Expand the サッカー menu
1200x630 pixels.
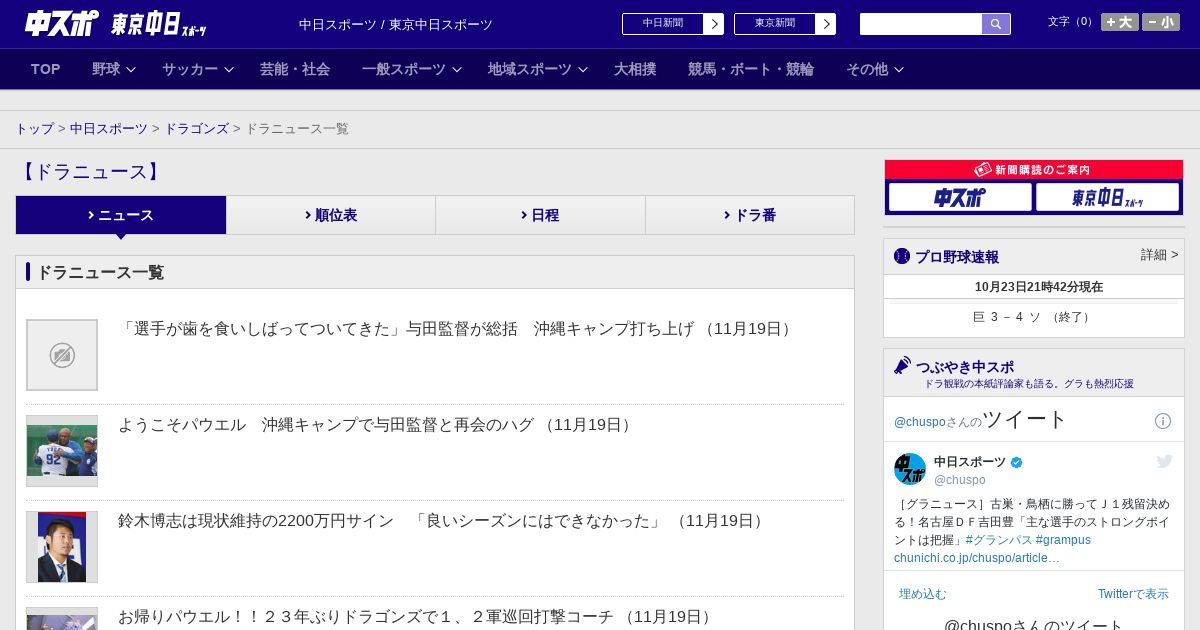pos(198,69)
